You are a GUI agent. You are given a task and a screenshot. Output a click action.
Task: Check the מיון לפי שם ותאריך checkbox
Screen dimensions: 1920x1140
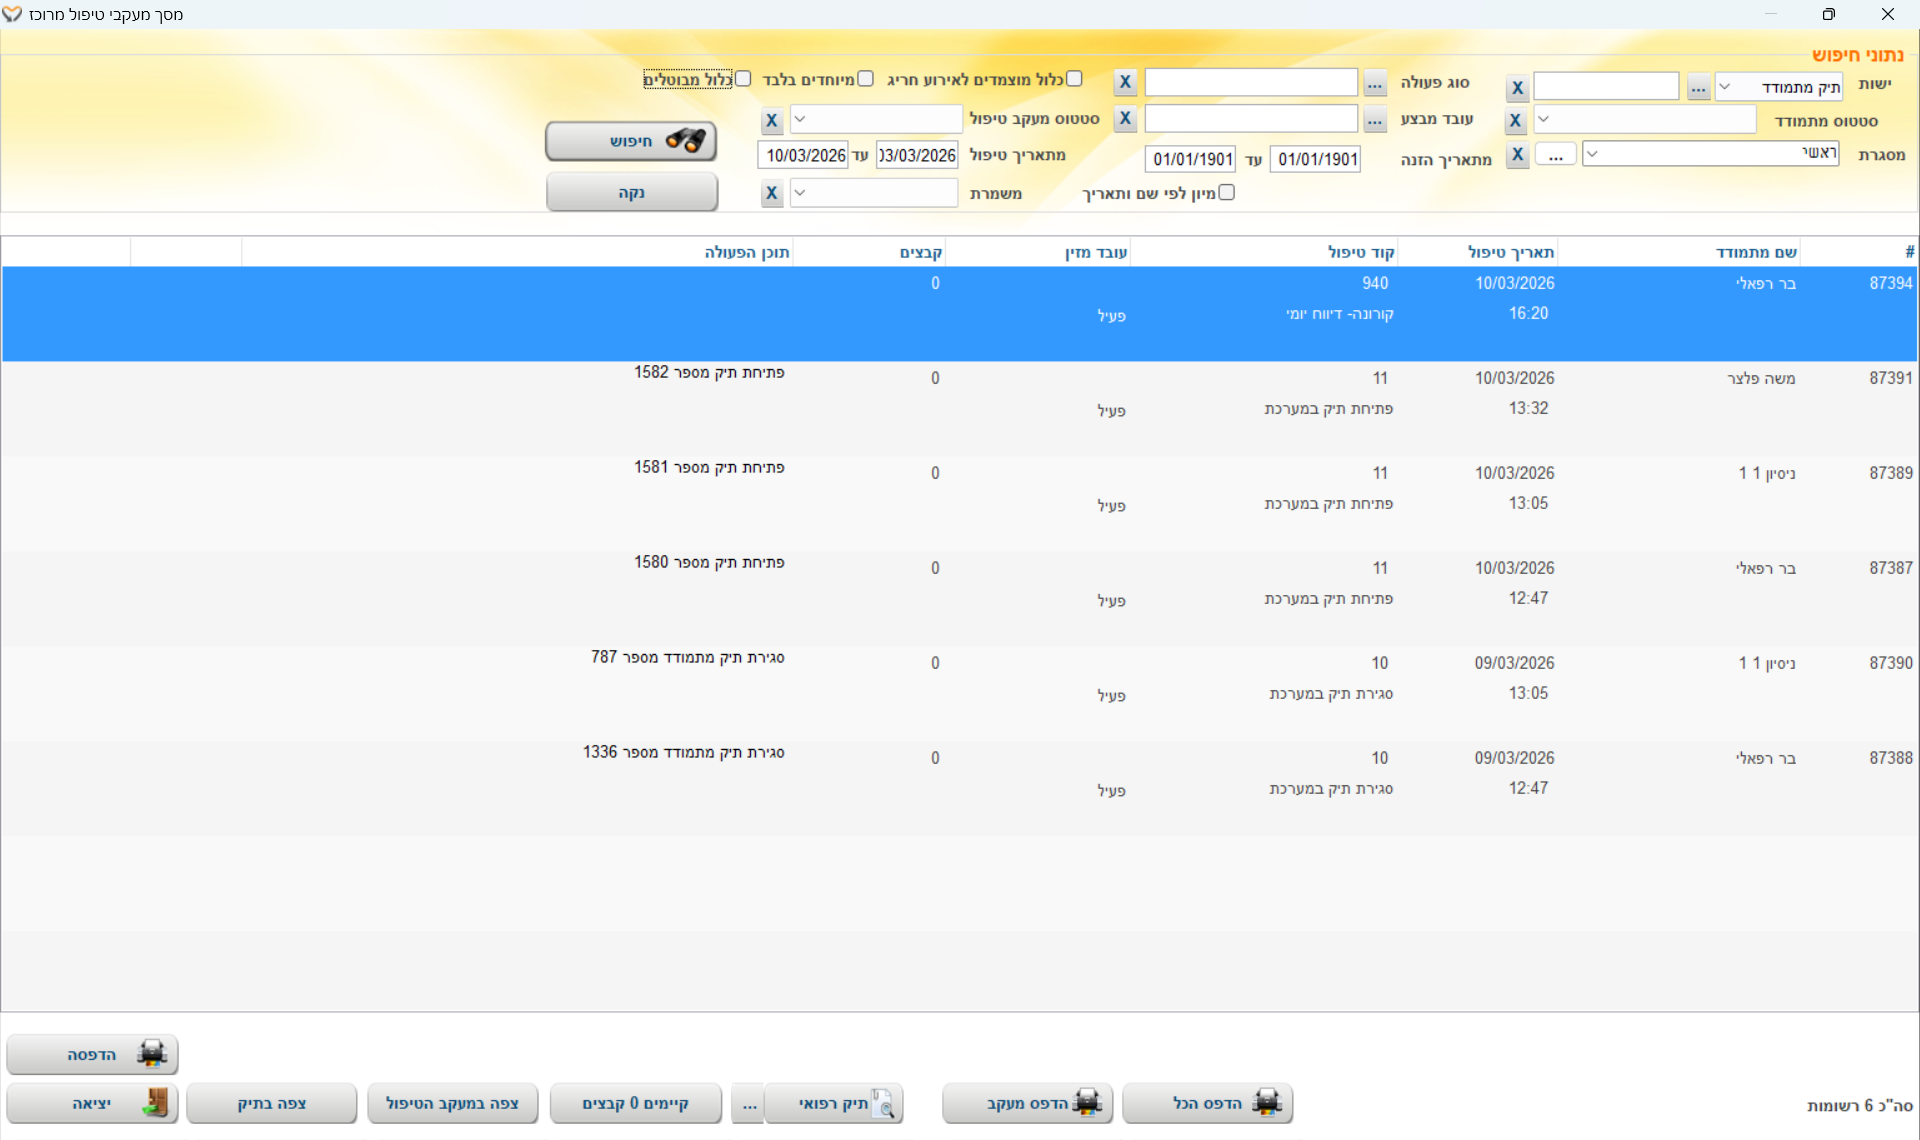pyautogui.click(x=1227, y=192)
